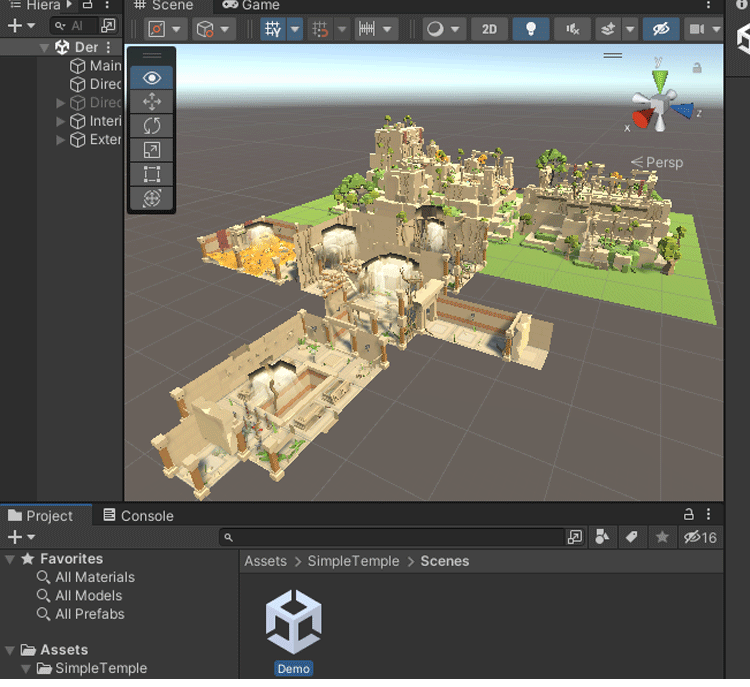Toggle scene lighting lightbulb
Image resolution: width=750 pixels, height=687 pixels.
[x=530, y=29]
